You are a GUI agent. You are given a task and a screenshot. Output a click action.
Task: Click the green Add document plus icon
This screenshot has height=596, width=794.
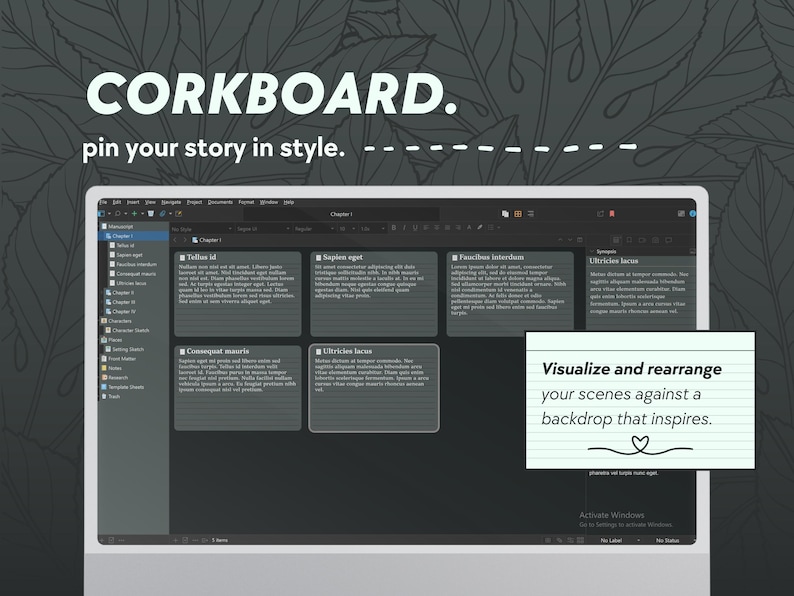(134, 214)
